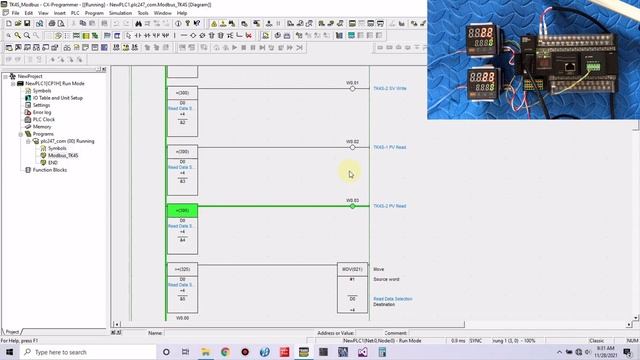This screenshot has width=640, height=360.
Task: Open Settings in project tree
Action: point(41,105)
